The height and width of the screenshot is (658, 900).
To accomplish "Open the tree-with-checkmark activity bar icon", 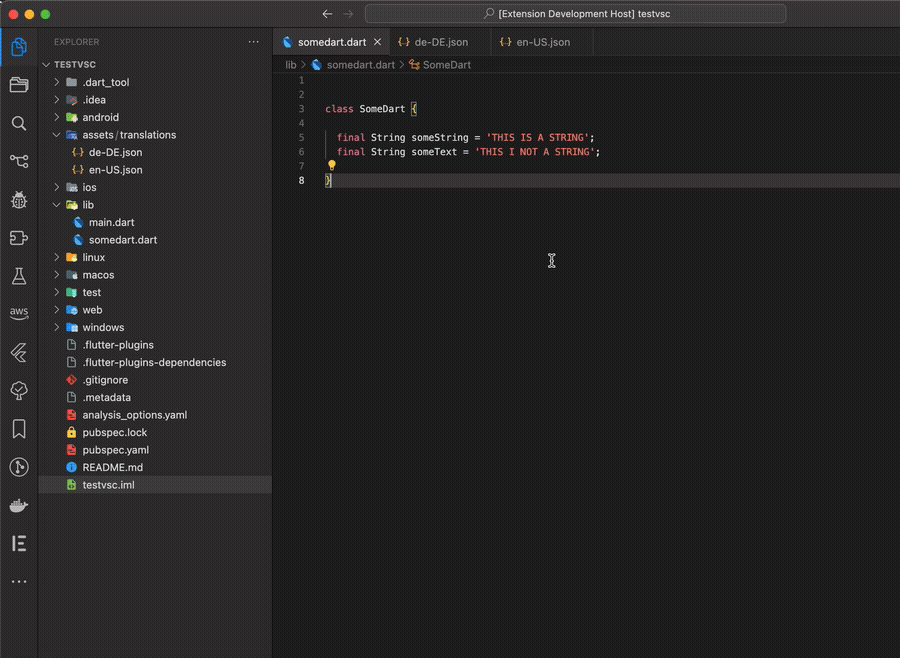I will pos(19,390).
